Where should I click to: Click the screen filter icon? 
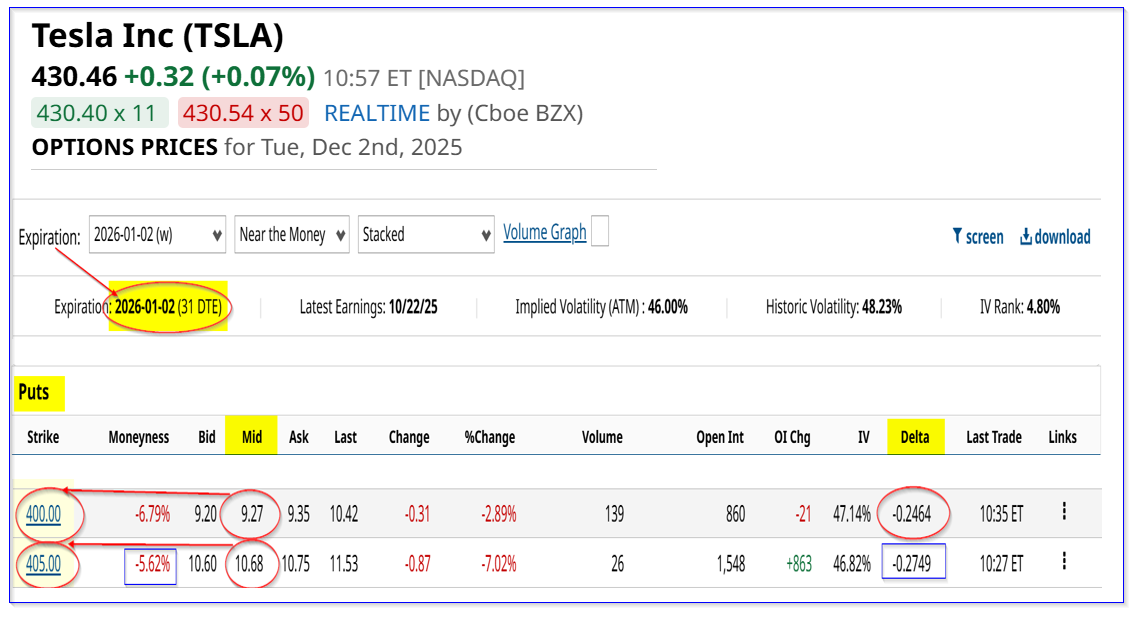pyautogui.click(x=957, y=237)
